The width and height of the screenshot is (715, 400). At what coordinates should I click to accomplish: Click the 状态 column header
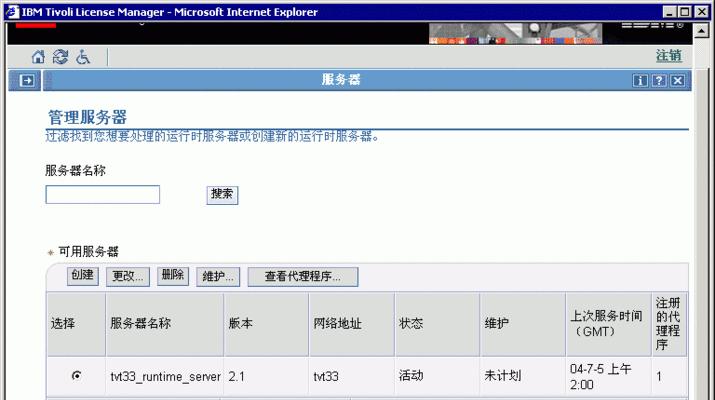point(437,324)
